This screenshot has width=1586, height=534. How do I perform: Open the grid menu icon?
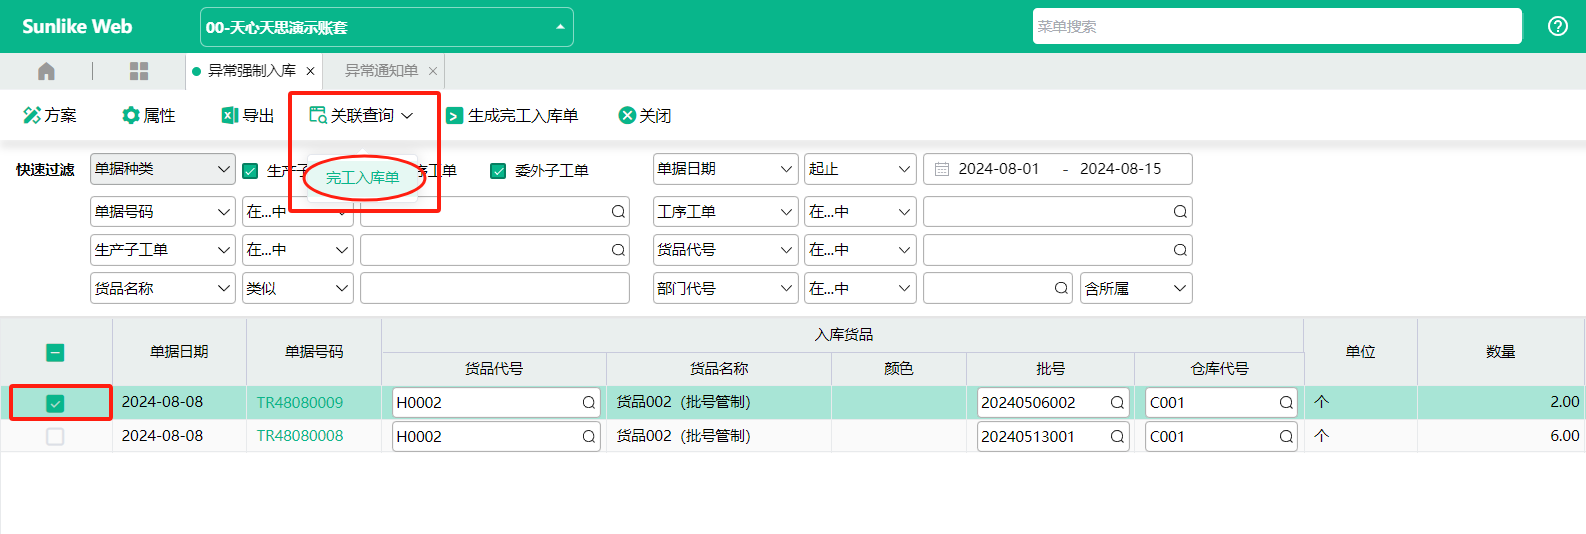click(139, 71)
